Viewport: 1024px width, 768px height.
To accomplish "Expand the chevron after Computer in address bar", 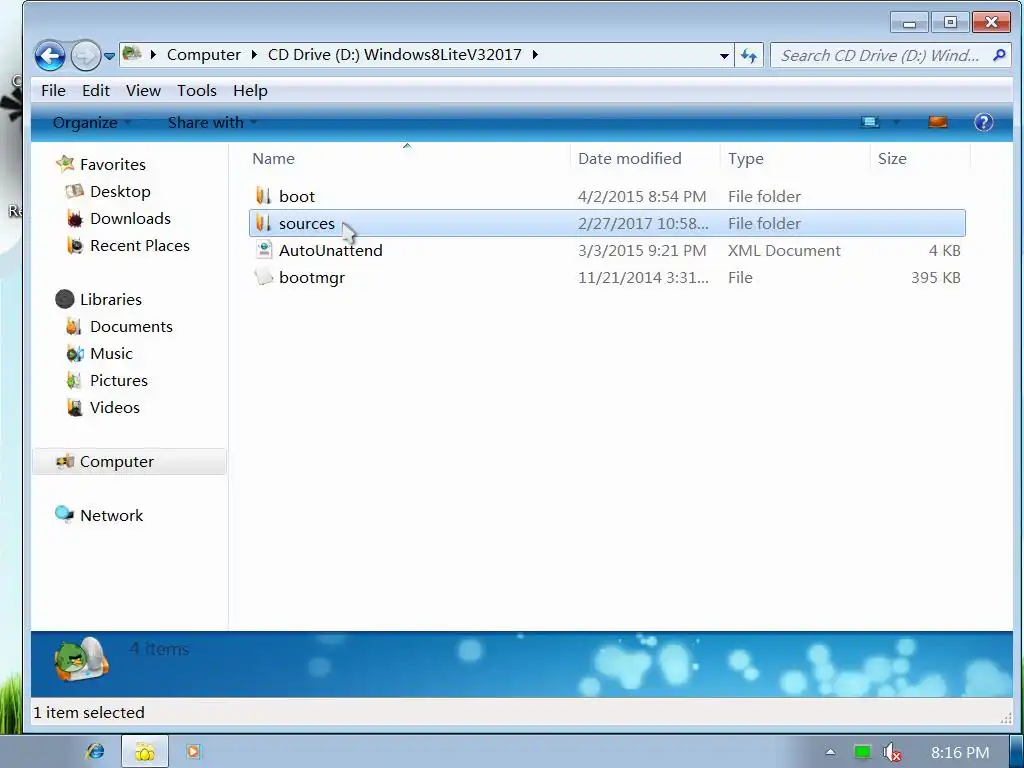I will click(x=254, y=55).
